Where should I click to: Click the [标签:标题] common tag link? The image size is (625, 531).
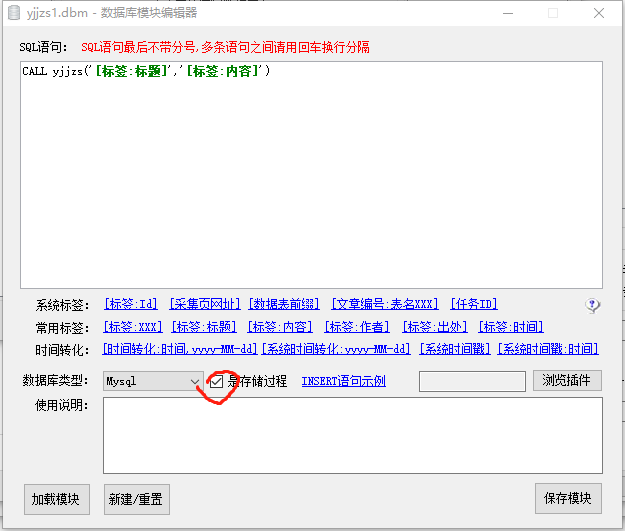pyautogui.click(x=204, y=327)
